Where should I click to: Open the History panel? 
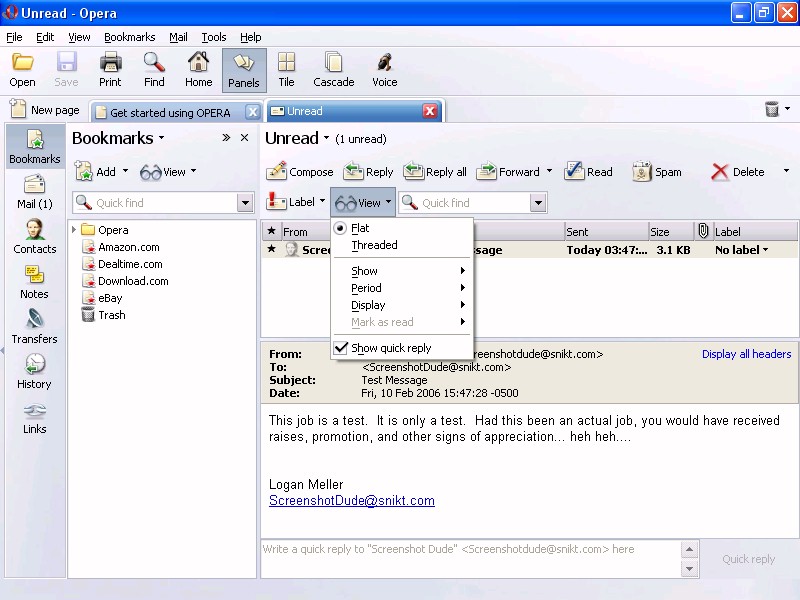pyautogui.click(x=34, y=371)
